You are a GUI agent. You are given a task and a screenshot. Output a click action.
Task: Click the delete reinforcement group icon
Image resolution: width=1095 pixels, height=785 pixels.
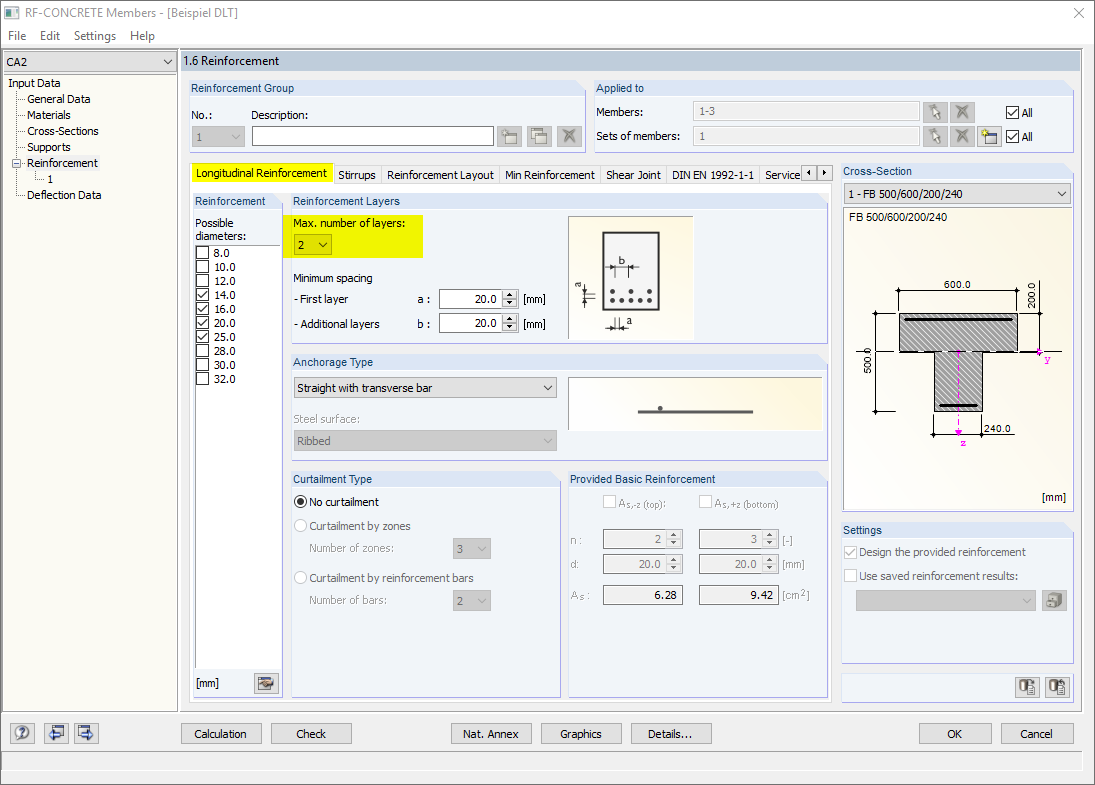569,136
